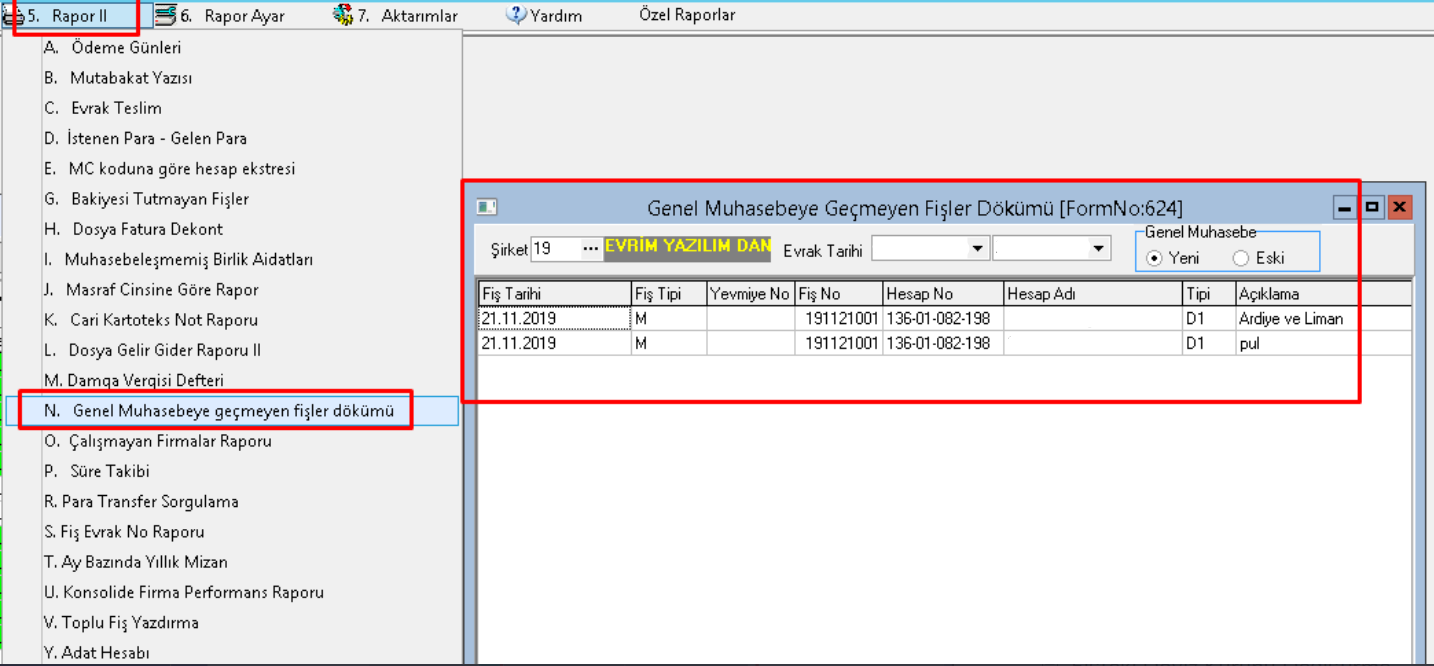Open the 6. Rapor Ayar menu

pos(220,16)
